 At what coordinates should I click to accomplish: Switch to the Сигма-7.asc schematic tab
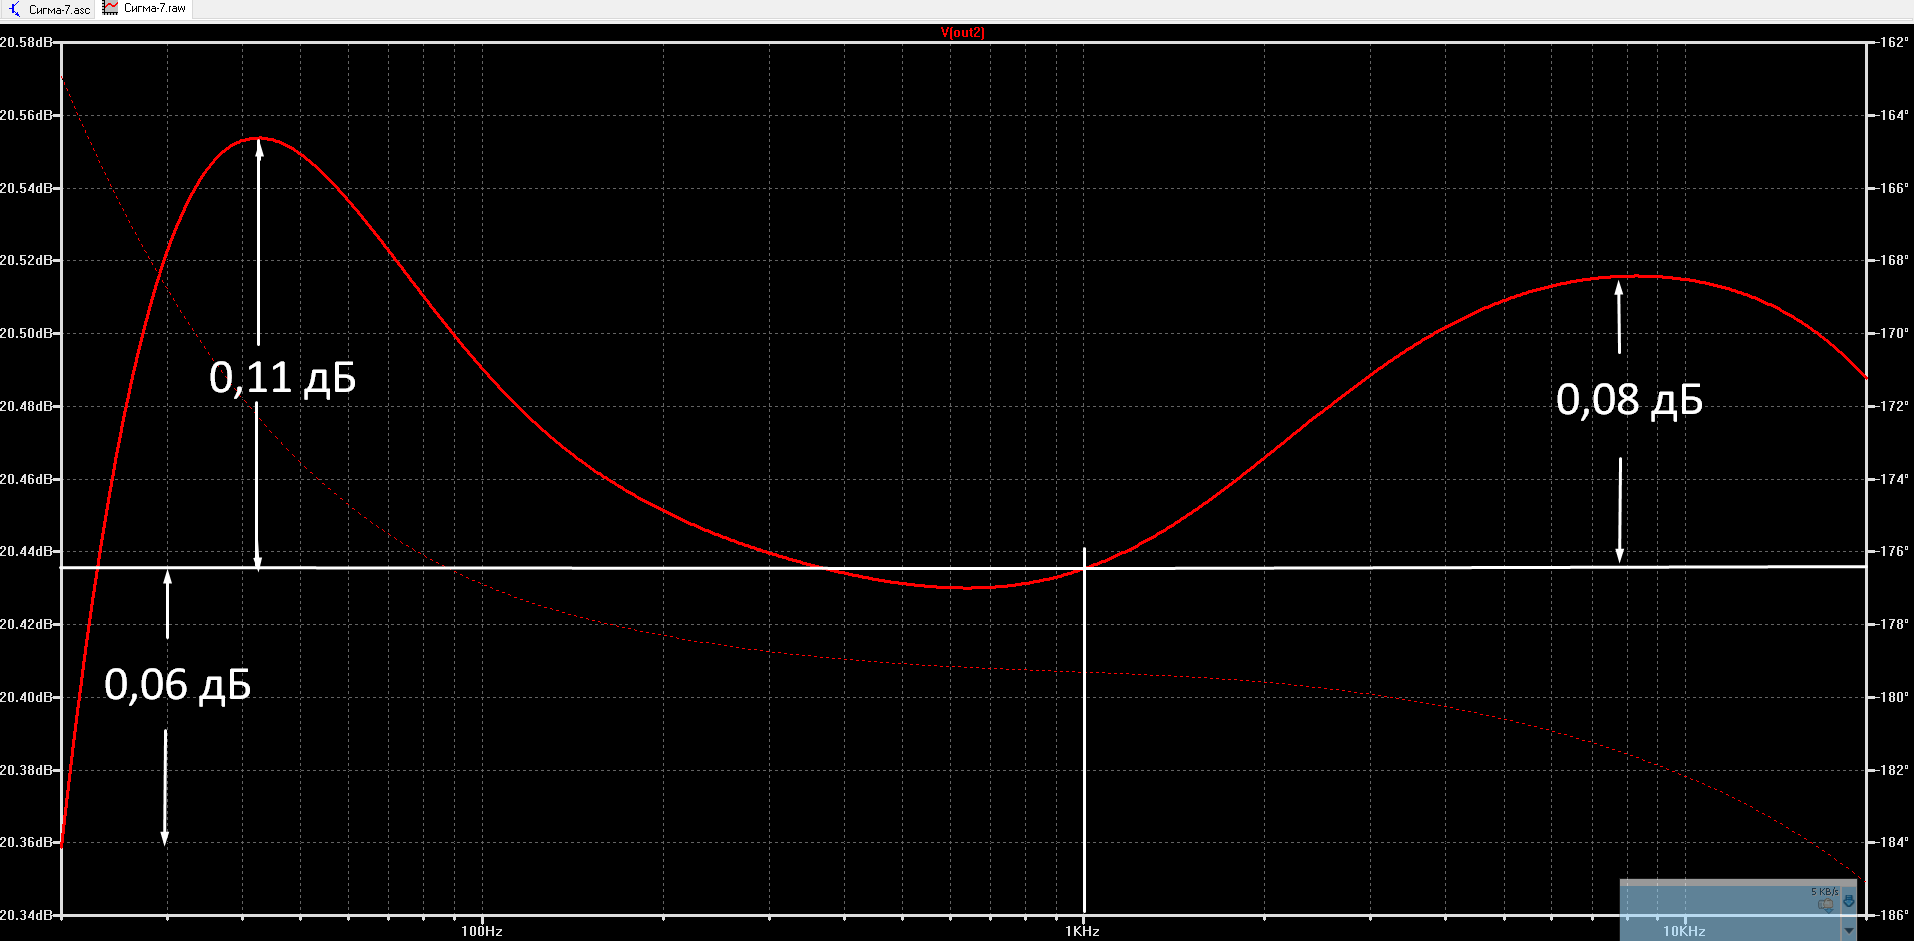50,9
